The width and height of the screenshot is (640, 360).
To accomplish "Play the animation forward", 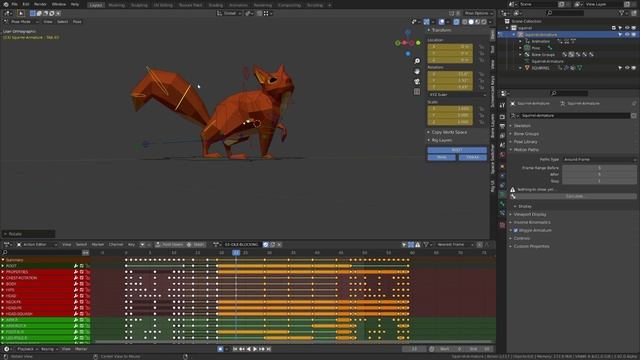I will pos(255,349).
